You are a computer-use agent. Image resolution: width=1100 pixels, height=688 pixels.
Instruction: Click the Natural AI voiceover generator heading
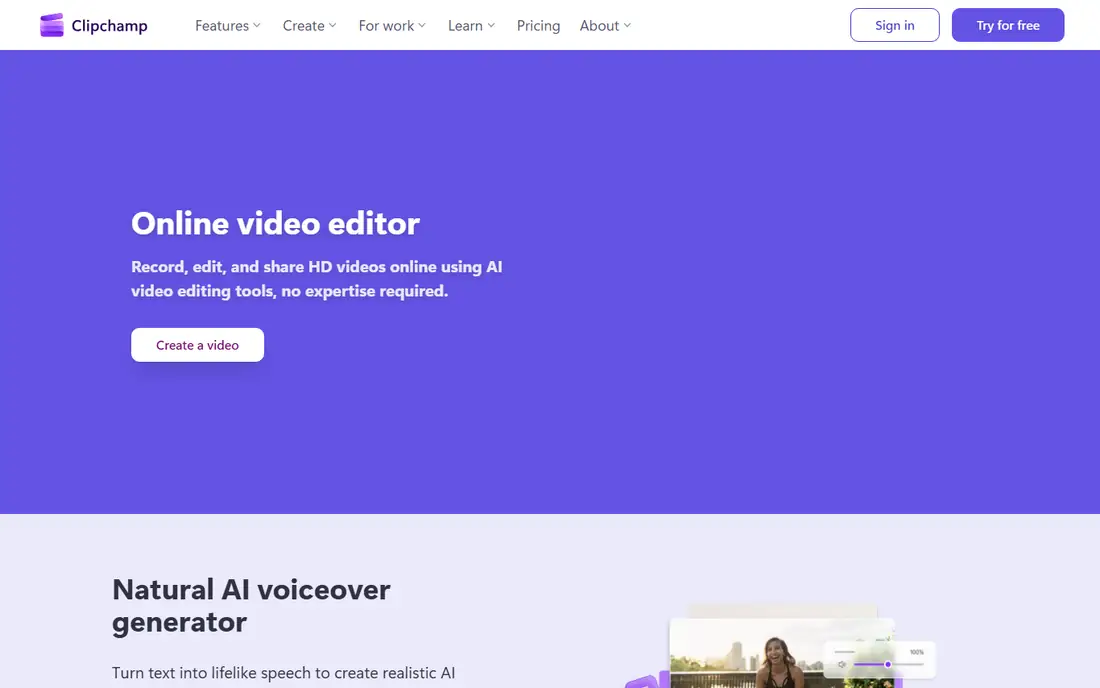click(251, 606)
